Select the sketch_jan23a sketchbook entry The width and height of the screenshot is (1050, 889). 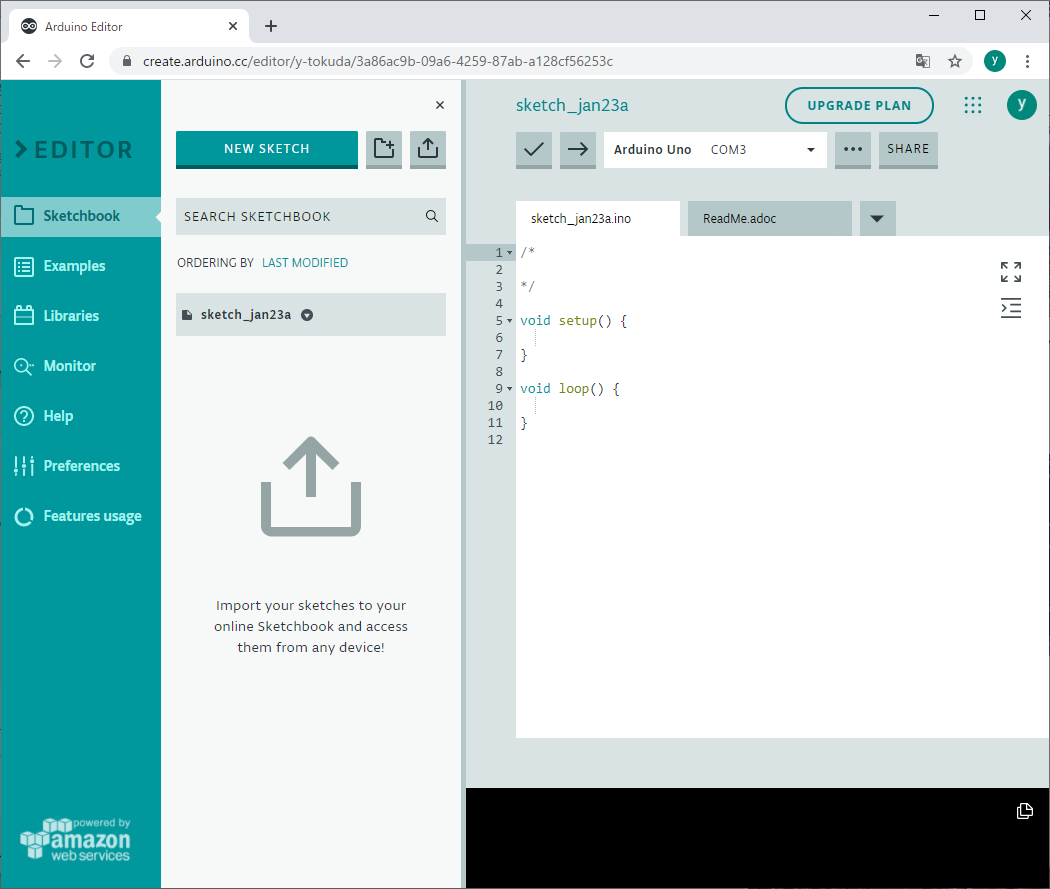pos(311,315)
